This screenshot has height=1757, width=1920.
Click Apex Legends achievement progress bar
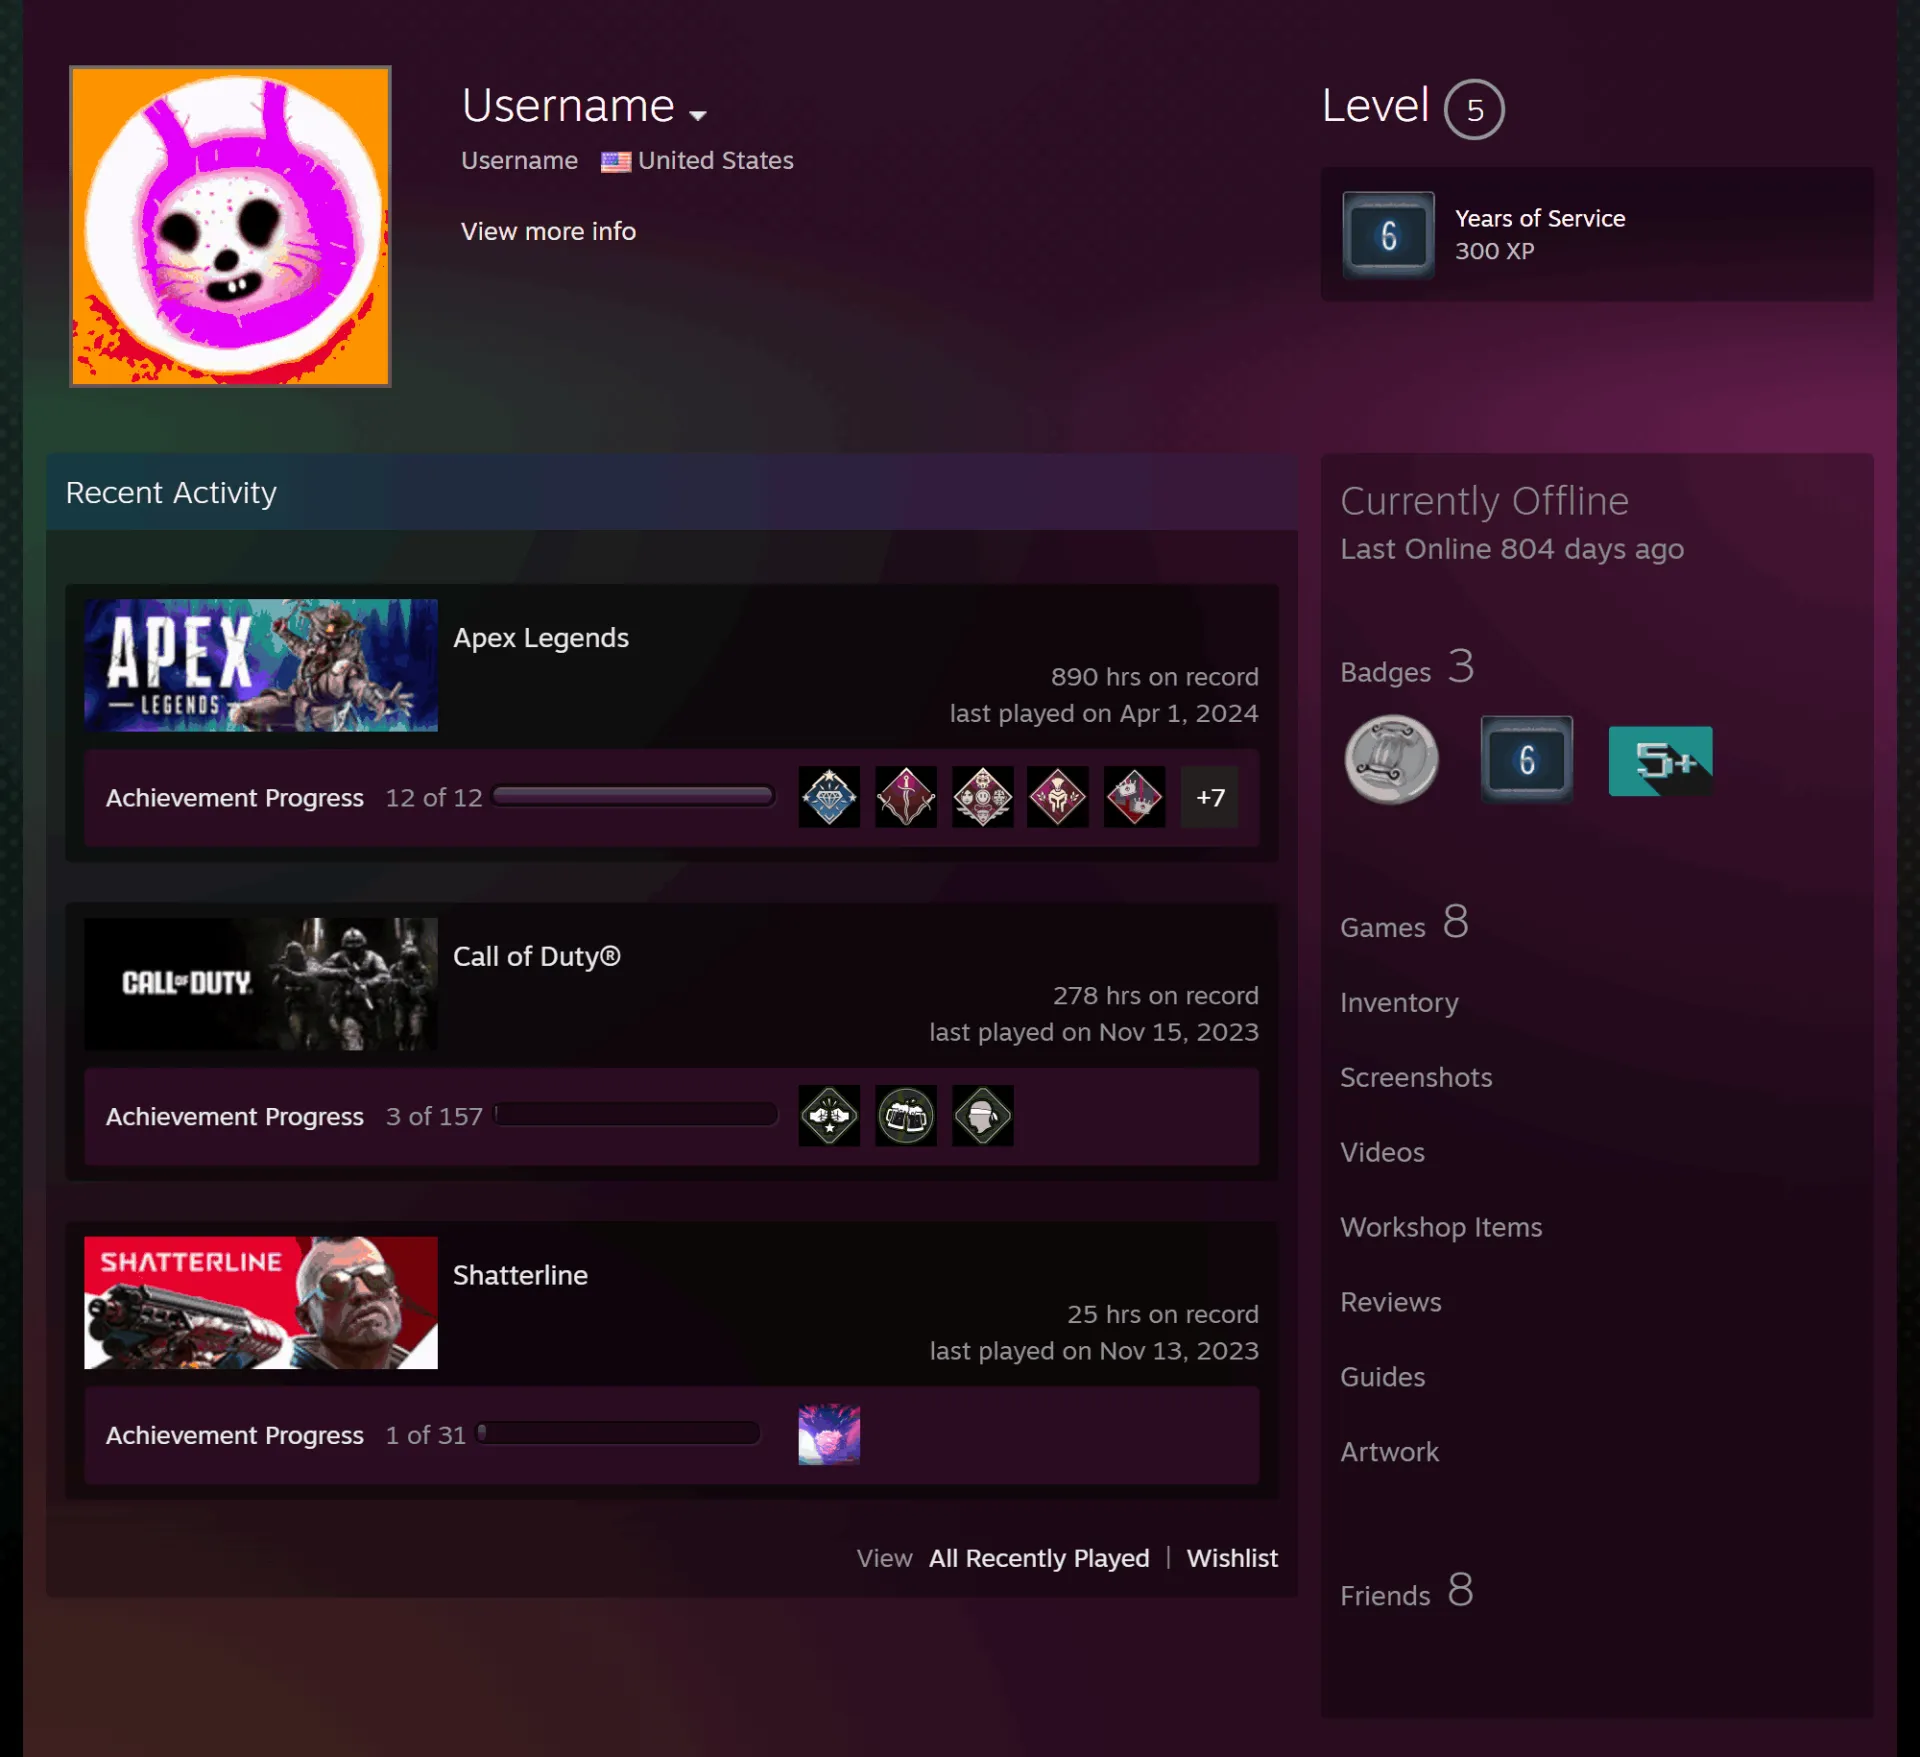tap(634, 796)
